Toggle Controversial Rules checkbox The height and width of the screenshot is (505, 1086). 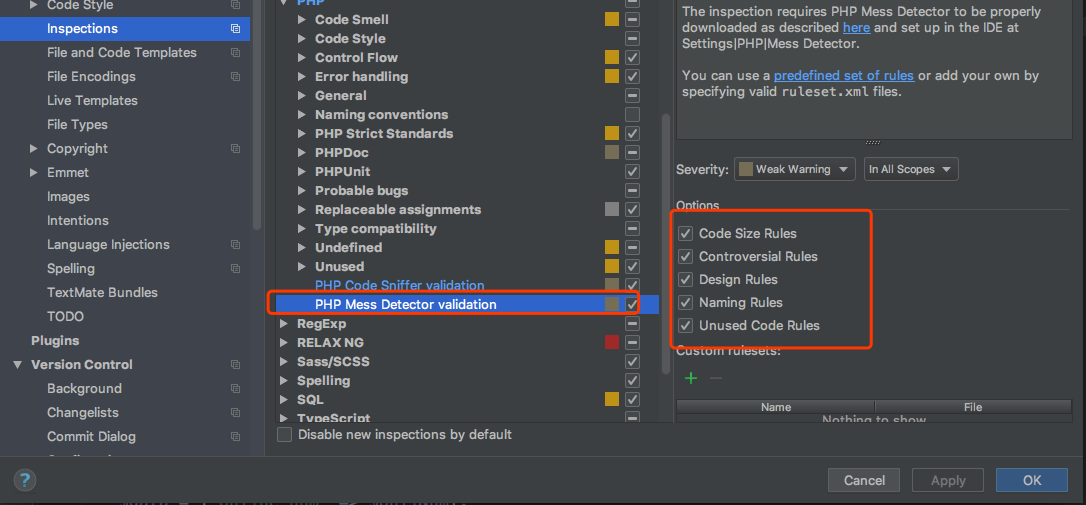[x=686, y=256]
